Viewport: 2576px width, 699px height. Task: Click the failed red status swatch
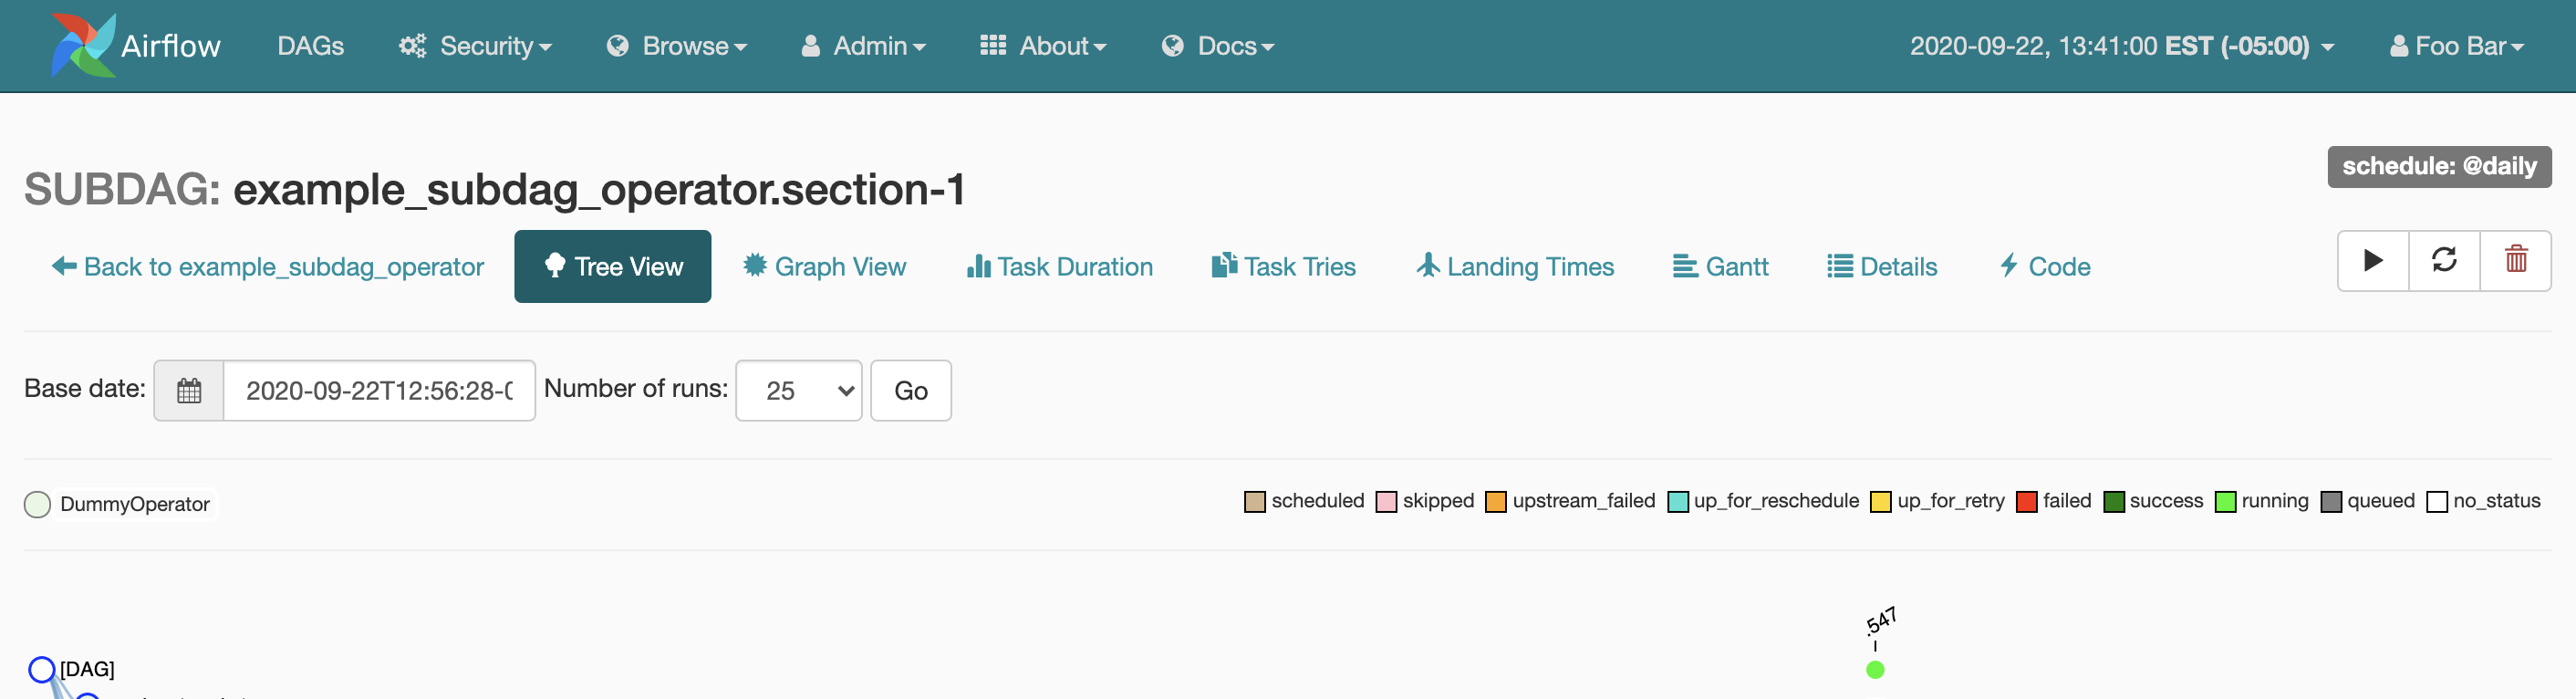(2027, 501)
